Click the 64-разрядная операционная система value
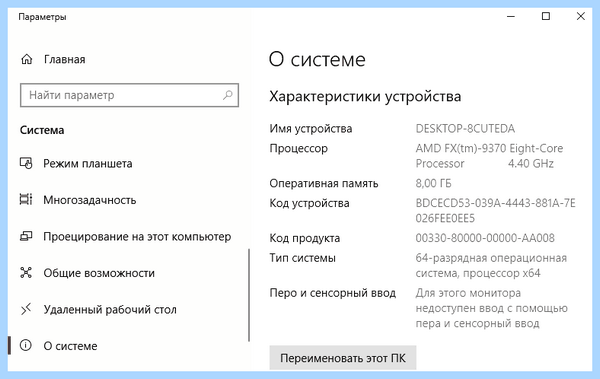The width and height of the screenshot is (600, 379). coord(491,266)
